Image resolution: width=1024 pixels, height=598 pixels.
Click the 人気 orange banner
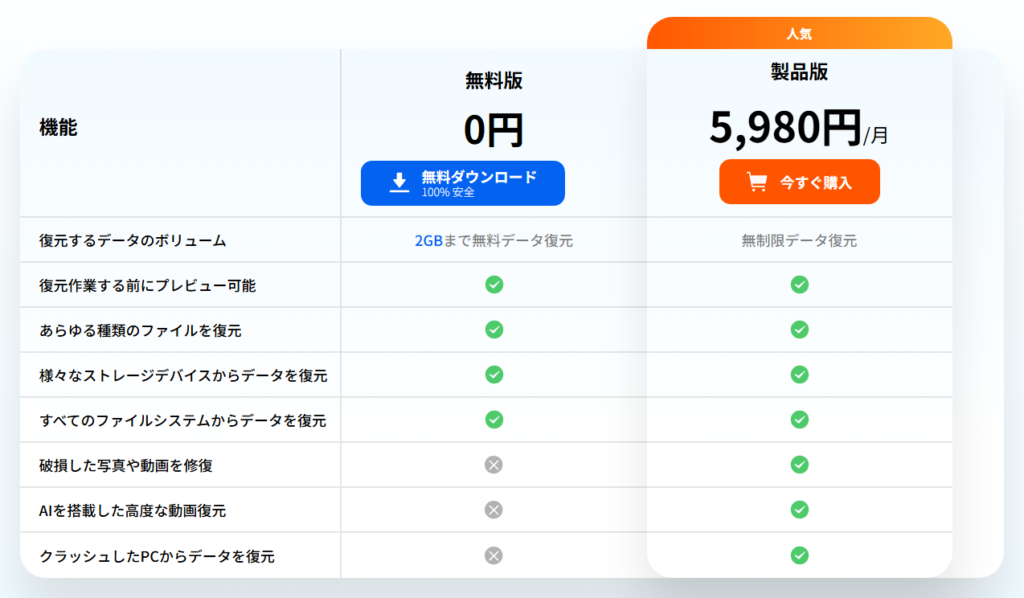[799, 33]
